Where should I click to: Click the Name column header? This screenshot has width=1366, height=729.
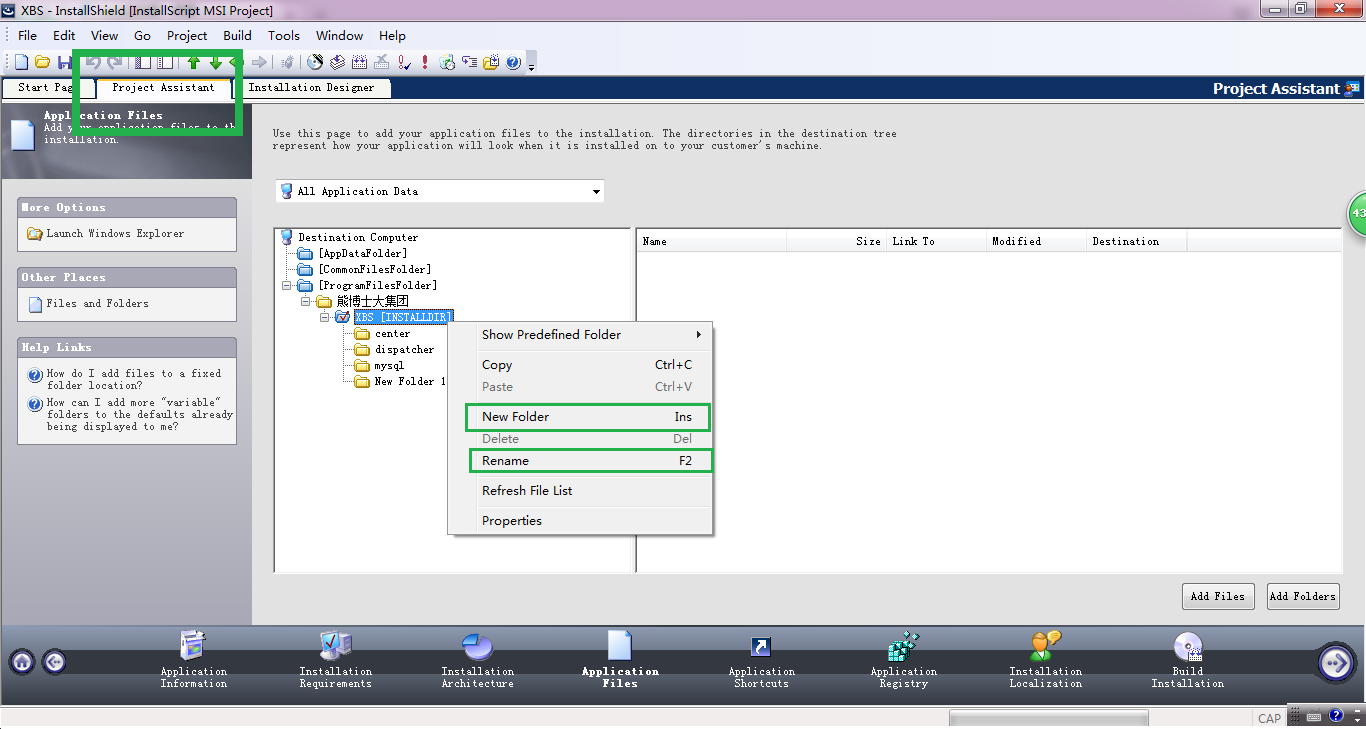pos(711,241)
